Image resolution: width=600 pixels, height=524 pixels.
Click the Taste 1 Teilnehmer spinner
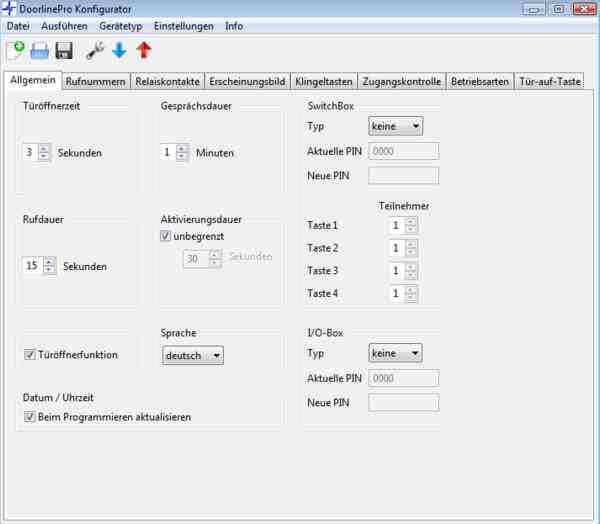pyautogui.click(x=403, y=225)
